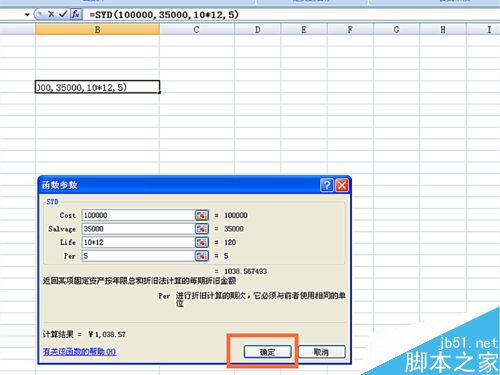Select column B header

[97, 30]
